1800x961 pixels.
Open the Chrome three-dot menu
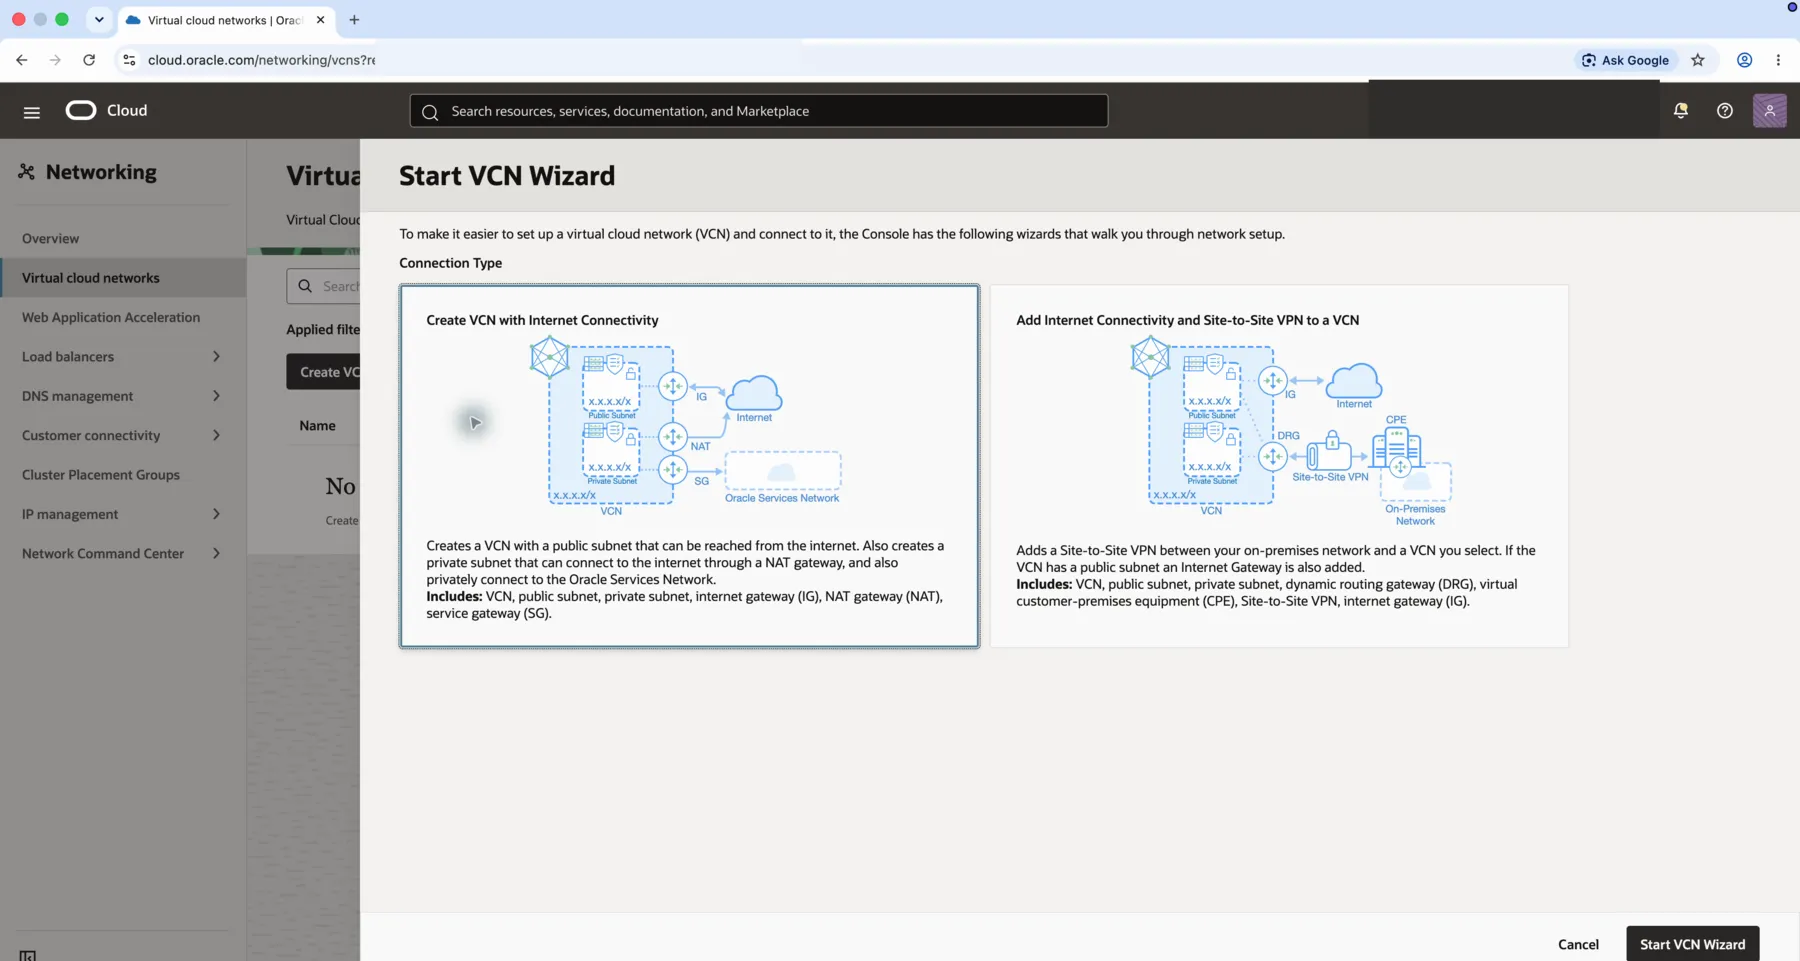tap(1778, 60)
